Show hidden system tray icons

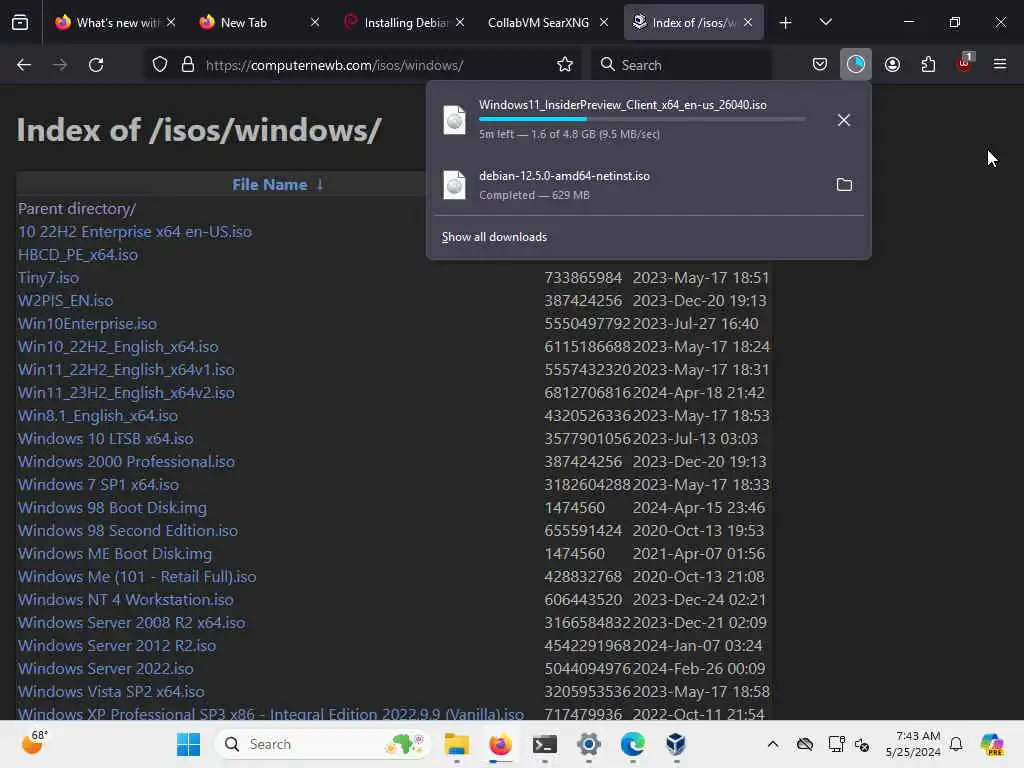coord(773,744)
